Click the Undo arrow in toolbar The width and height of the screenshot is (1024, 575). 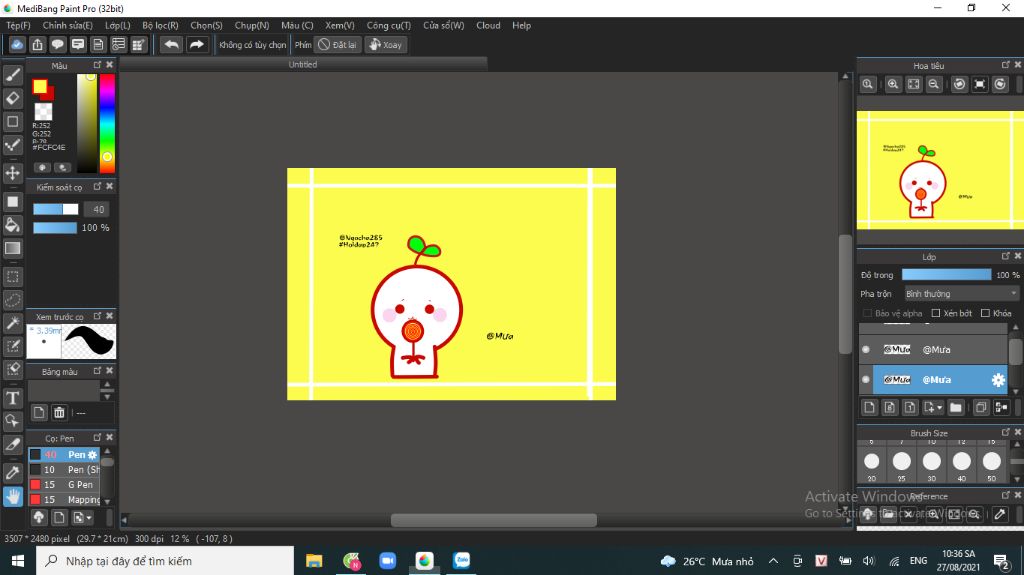click(x=172, y=44)
